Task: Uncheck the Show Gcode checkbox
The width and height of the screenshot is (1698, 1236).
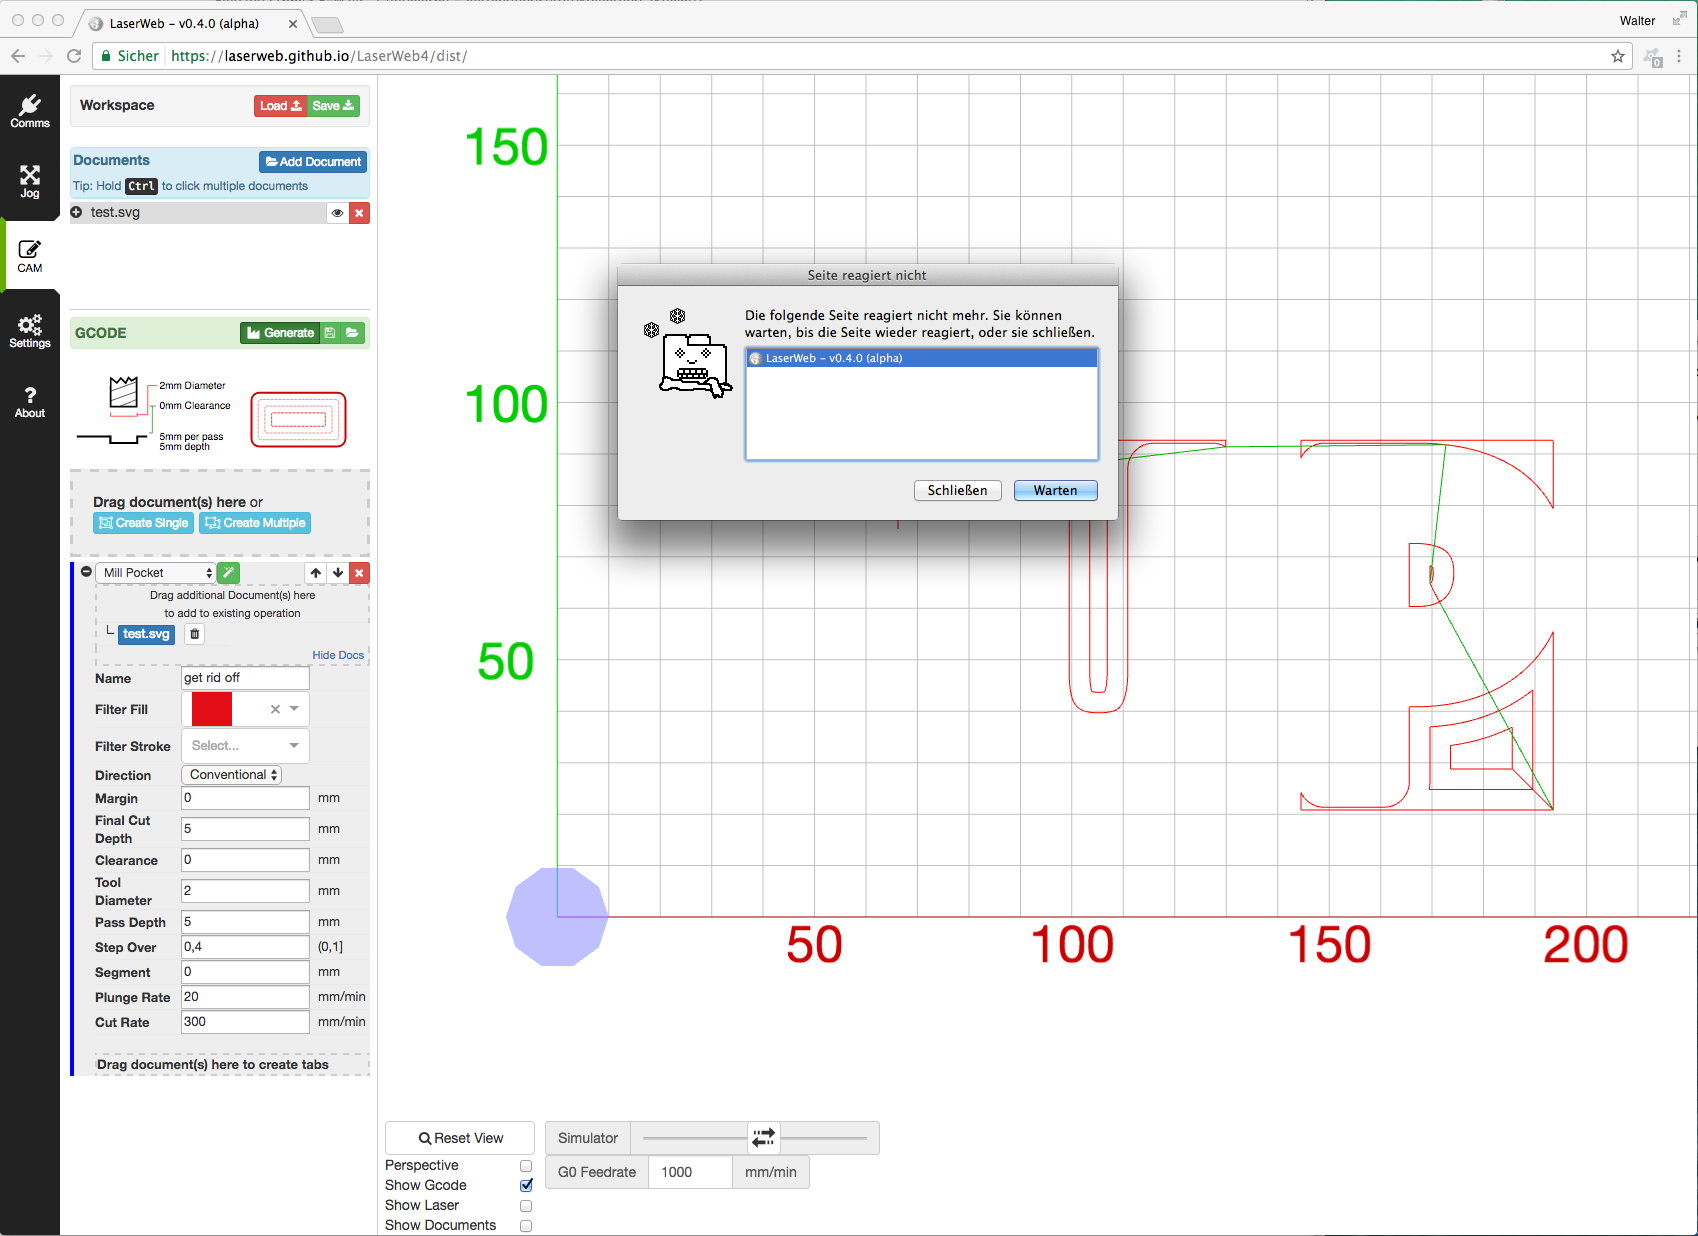Action: pos(526,1186)
